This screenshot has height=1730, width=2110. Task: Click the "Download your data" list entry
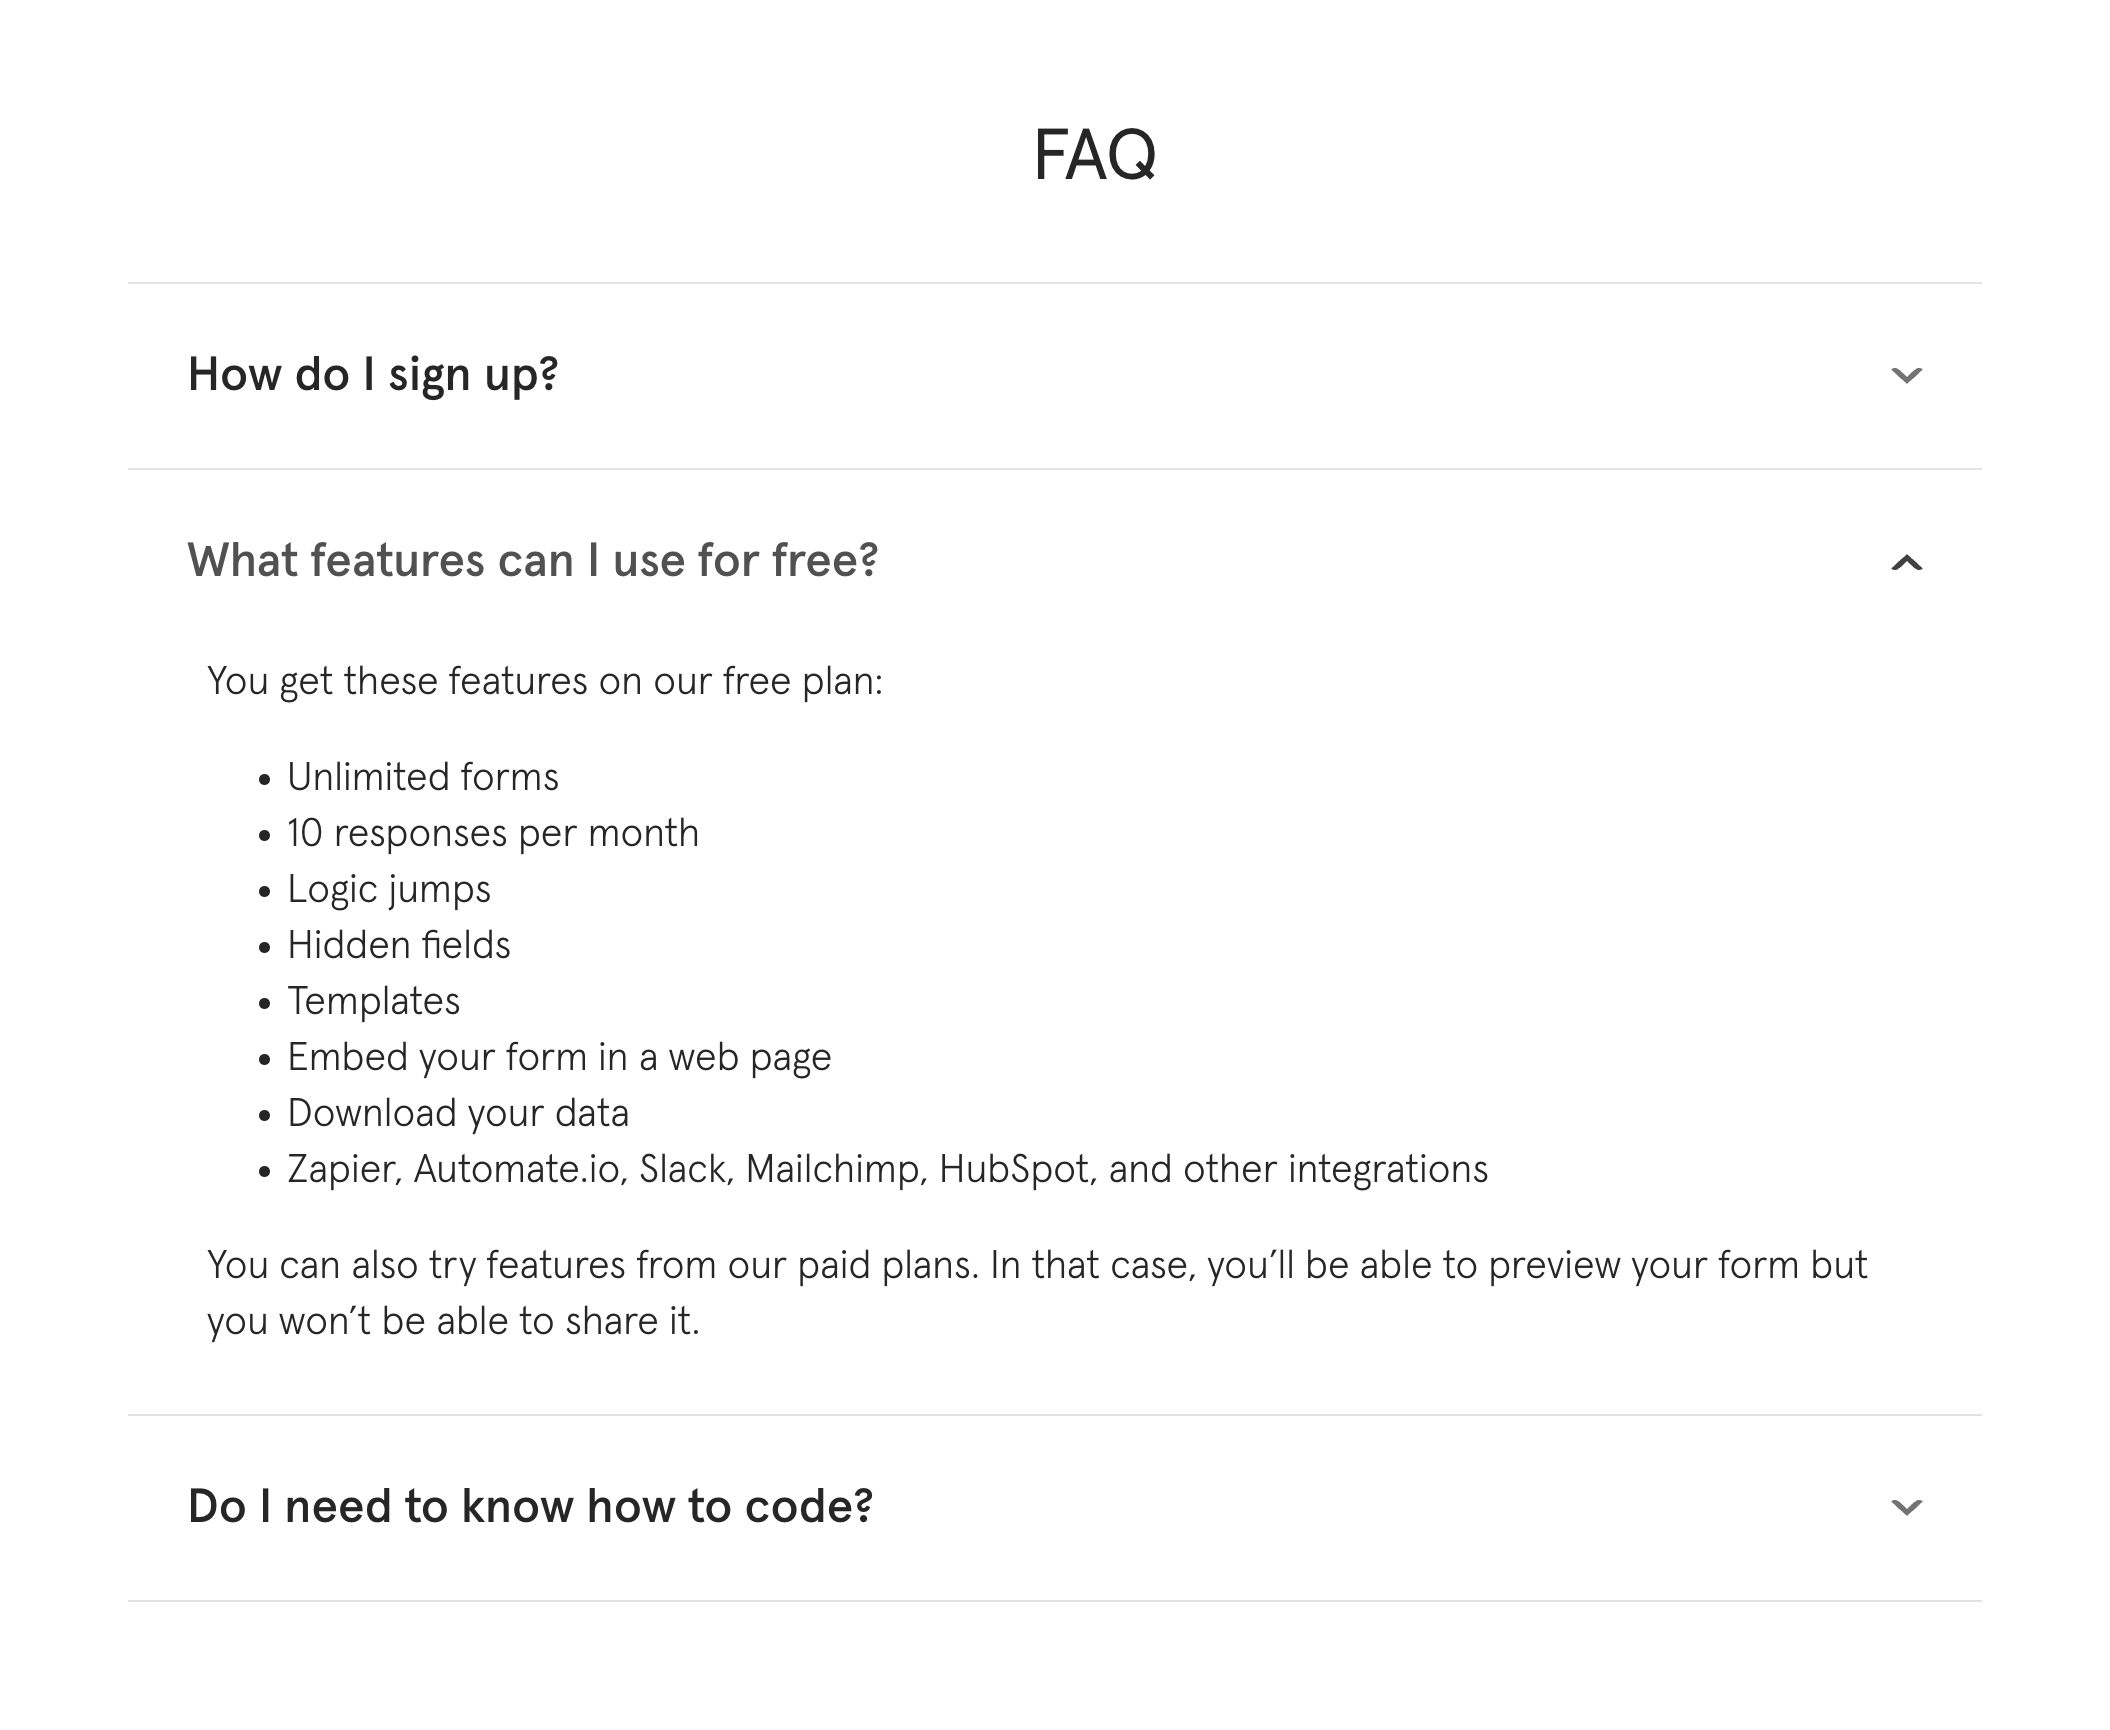458,1112
